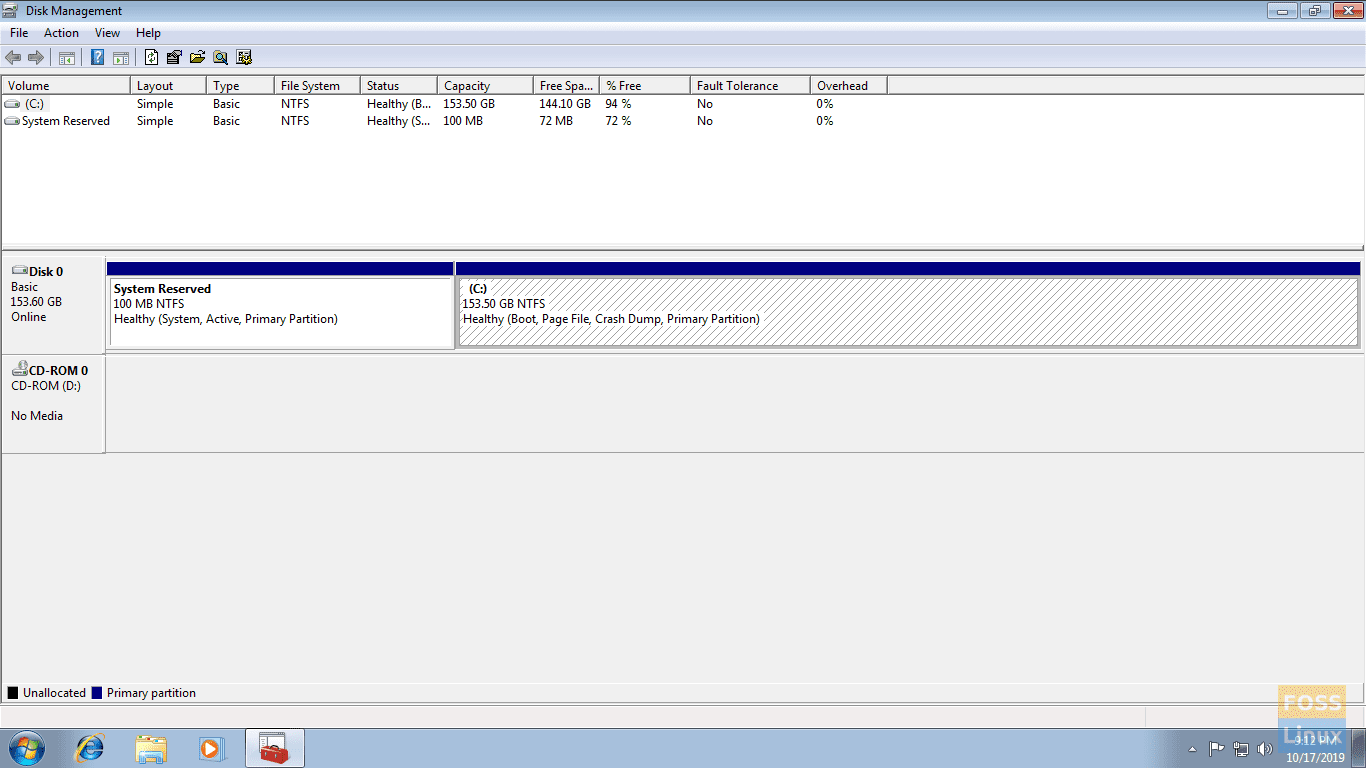
Task: Open Windows Media Player from the taskbar
Action: coord(212,747)
